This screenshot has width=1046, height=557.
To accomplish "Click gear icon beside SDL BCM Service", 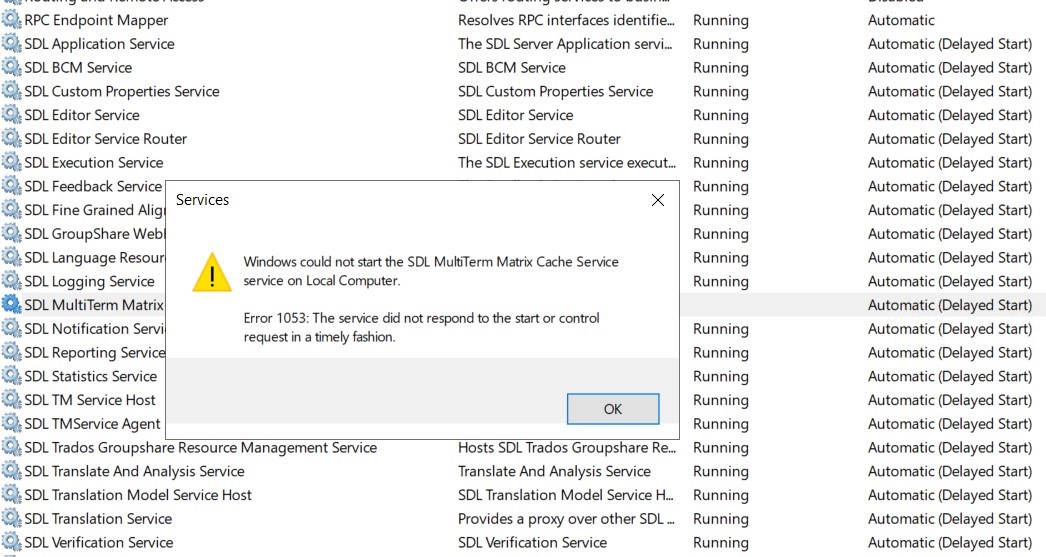I will 11,67.
